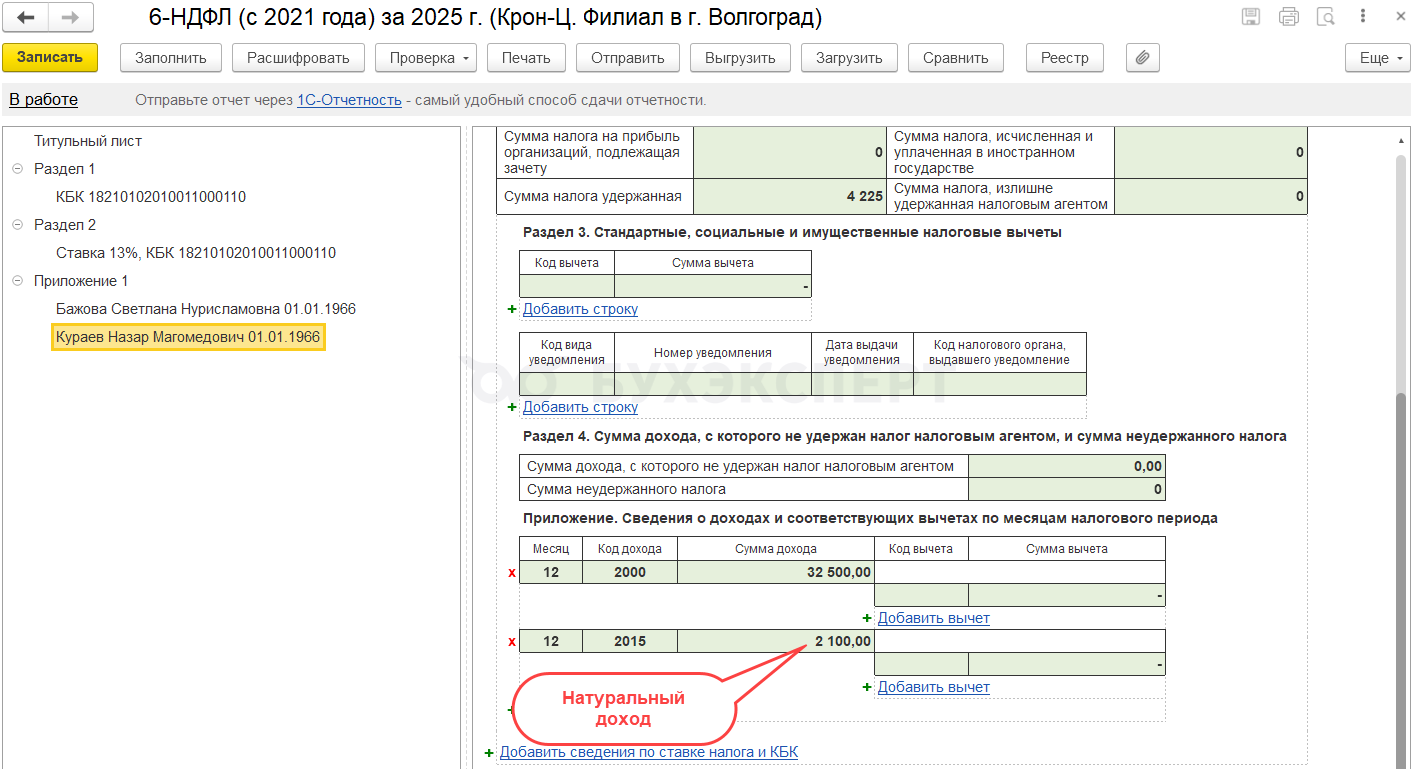Image resolution: width=1414 pixels, height=769 pixels.
Task: Select Бажова Светлана Нурисламовна entry
Action: tap(205, 309)
